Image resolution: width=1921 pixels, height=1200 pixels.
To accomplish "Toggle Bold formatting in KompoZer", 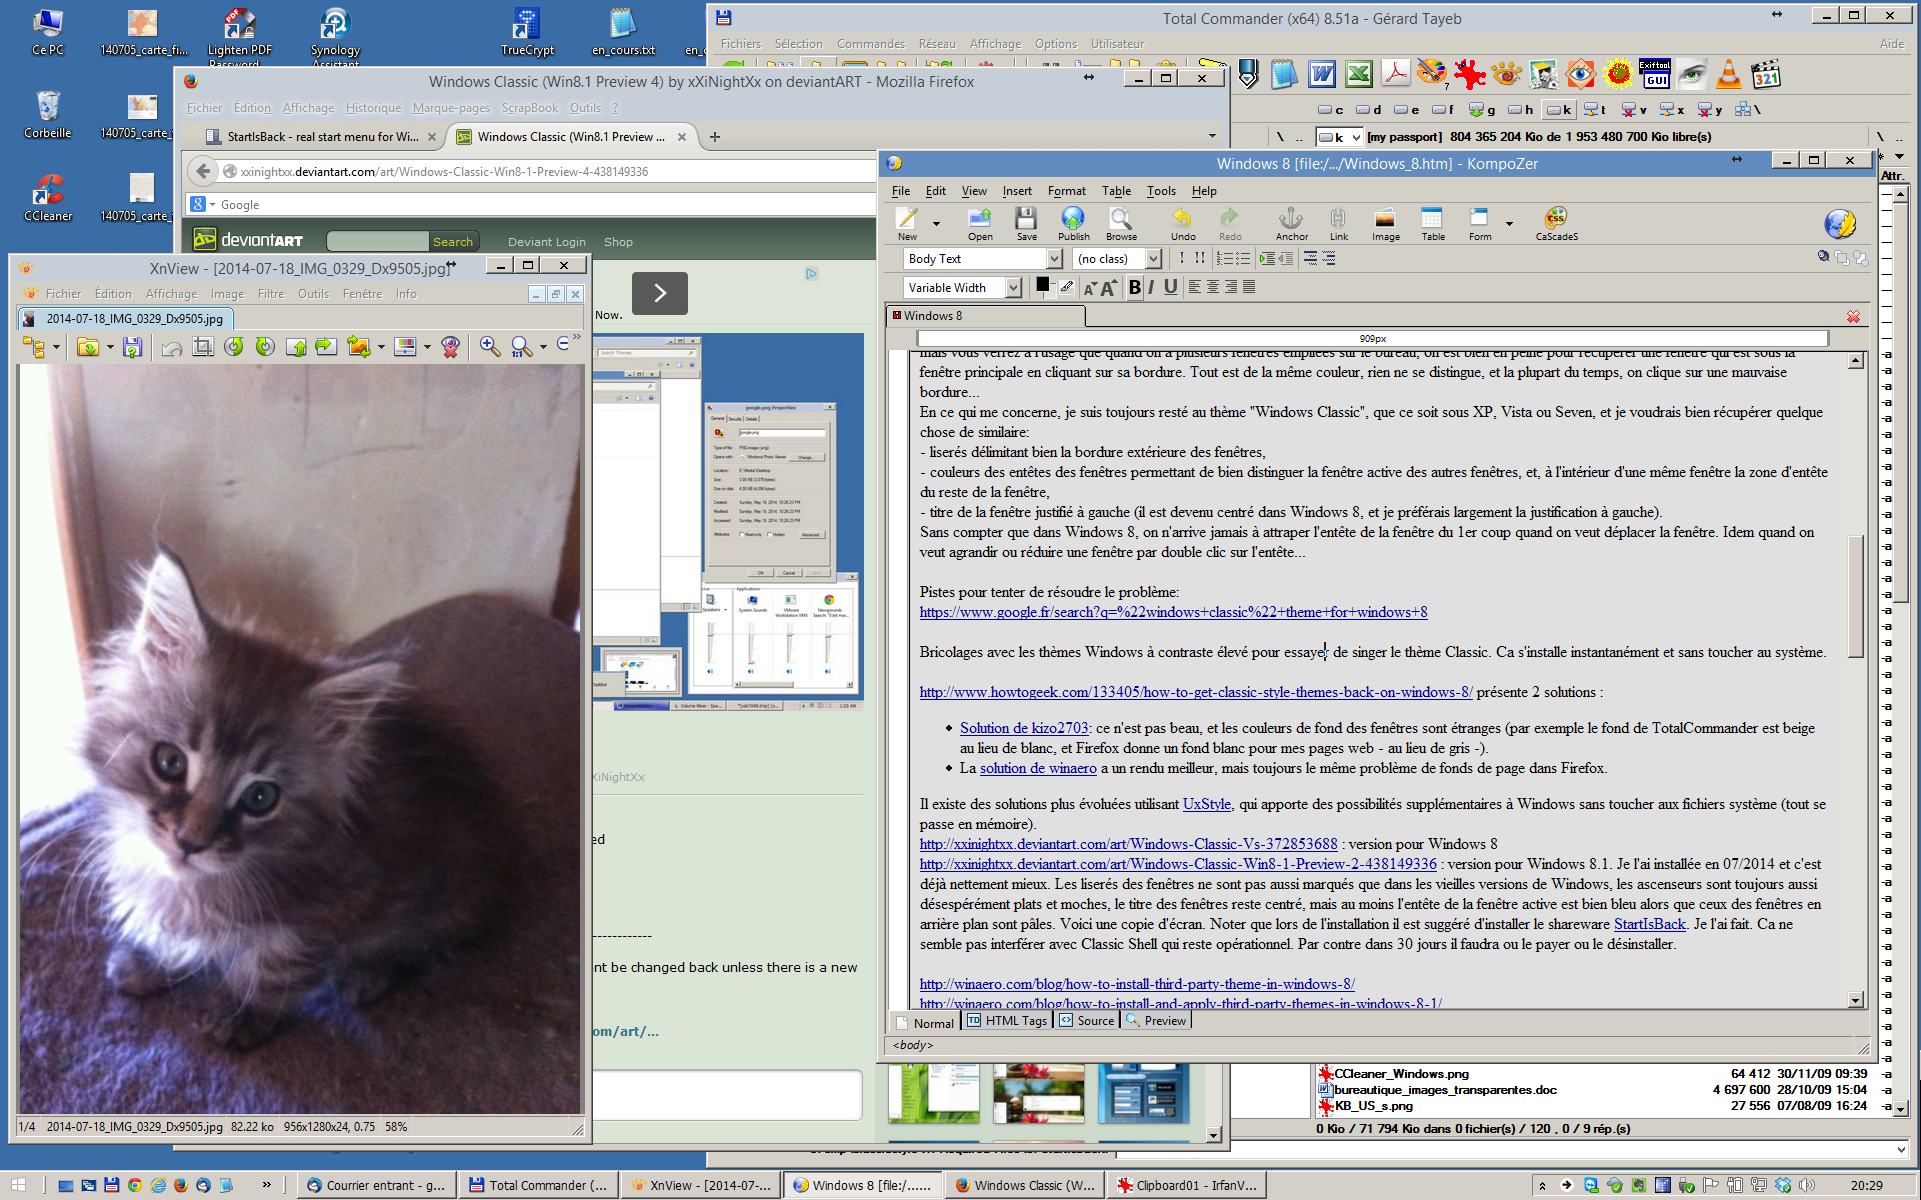I will point(1134,287).
